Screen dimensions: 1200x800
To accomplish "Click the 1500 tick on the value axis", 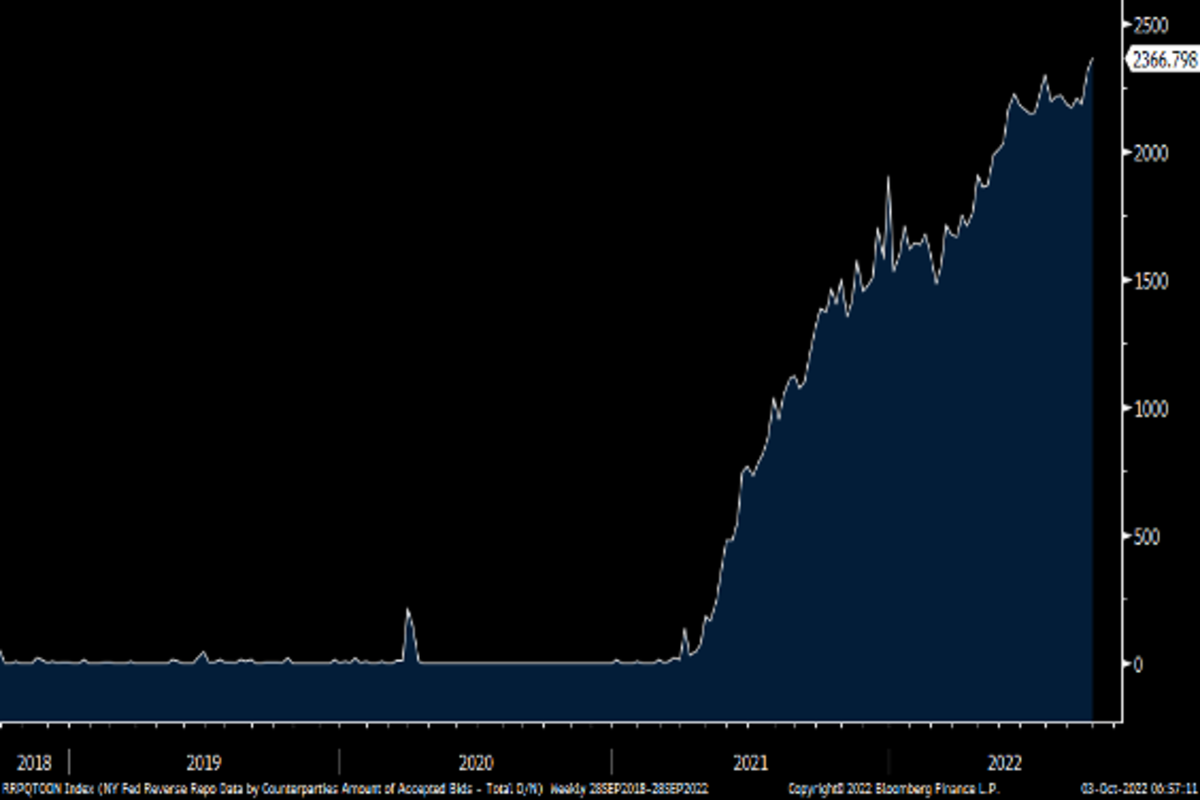I will (x=1148, y=280).
